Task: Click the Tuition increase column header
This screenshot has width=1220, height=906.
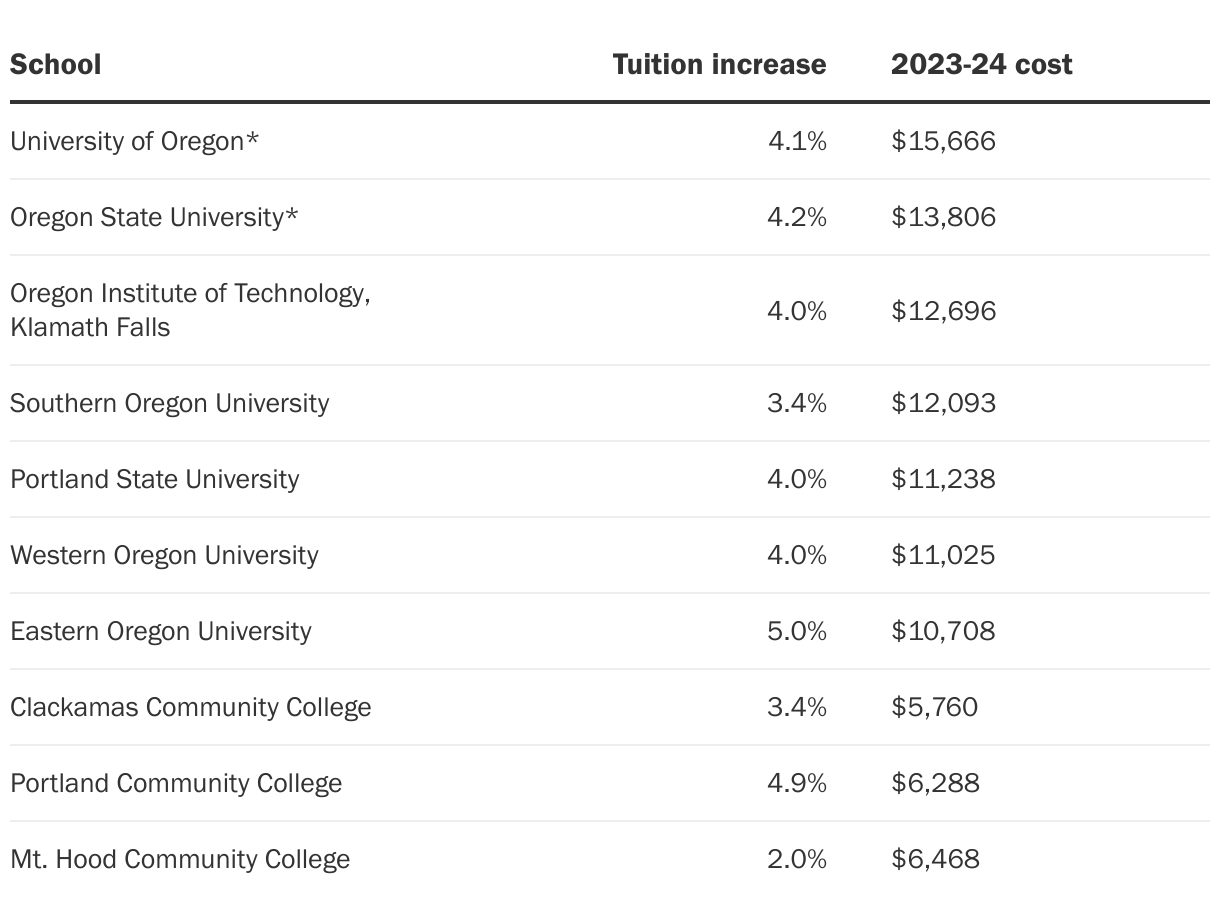Action: point(719,65)
